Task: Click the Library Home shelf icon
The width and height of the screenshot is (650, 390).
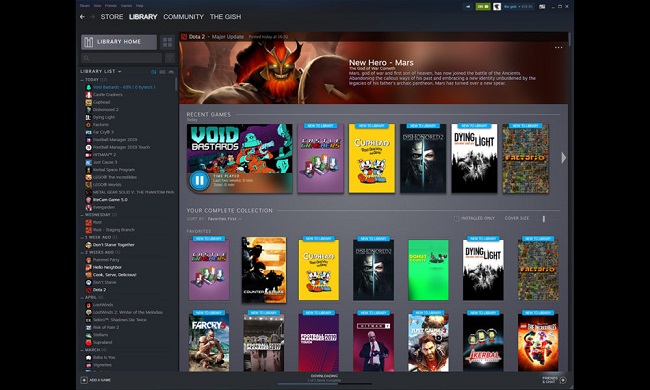Action: tap(89, 42)
